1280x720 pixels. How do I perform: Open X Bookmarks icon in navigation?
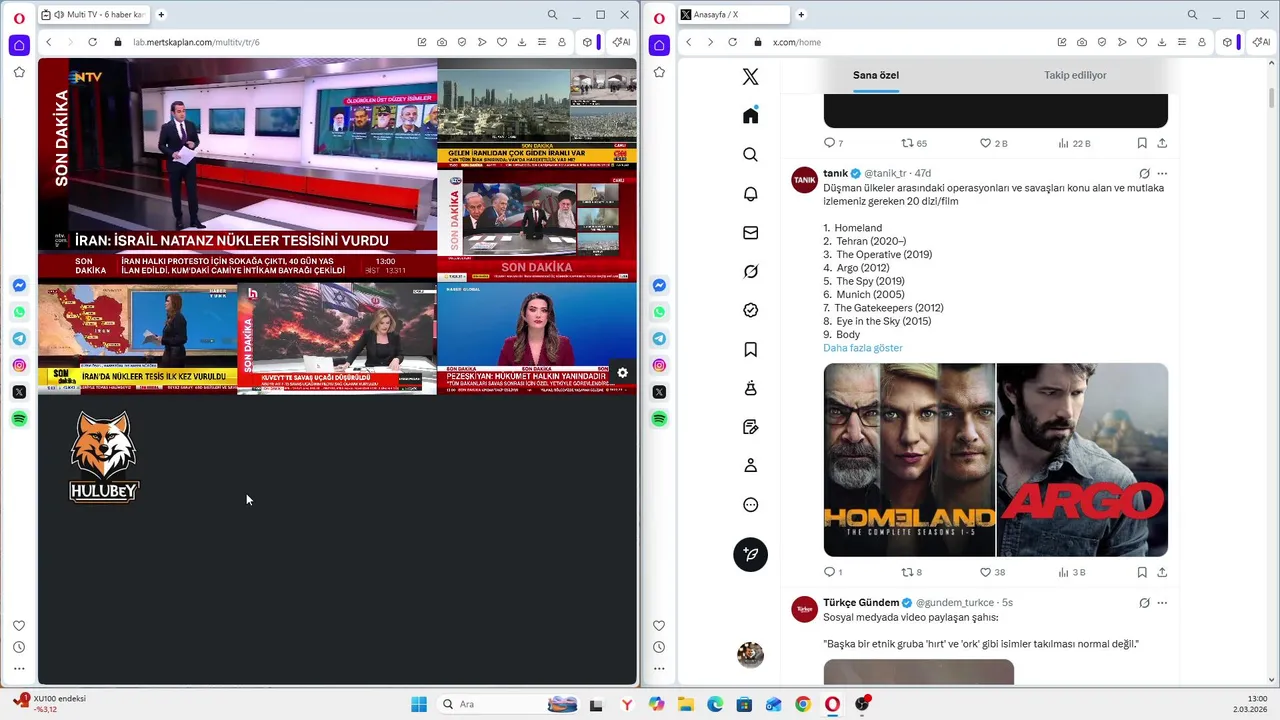pos(751,350)
